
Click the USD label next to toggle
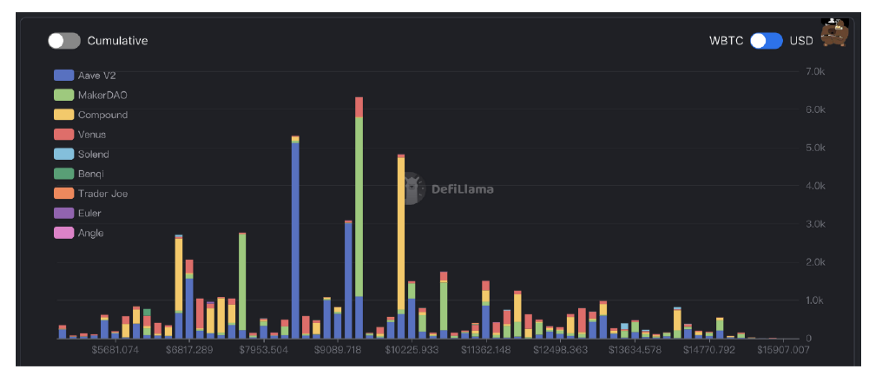pos(801,41)
